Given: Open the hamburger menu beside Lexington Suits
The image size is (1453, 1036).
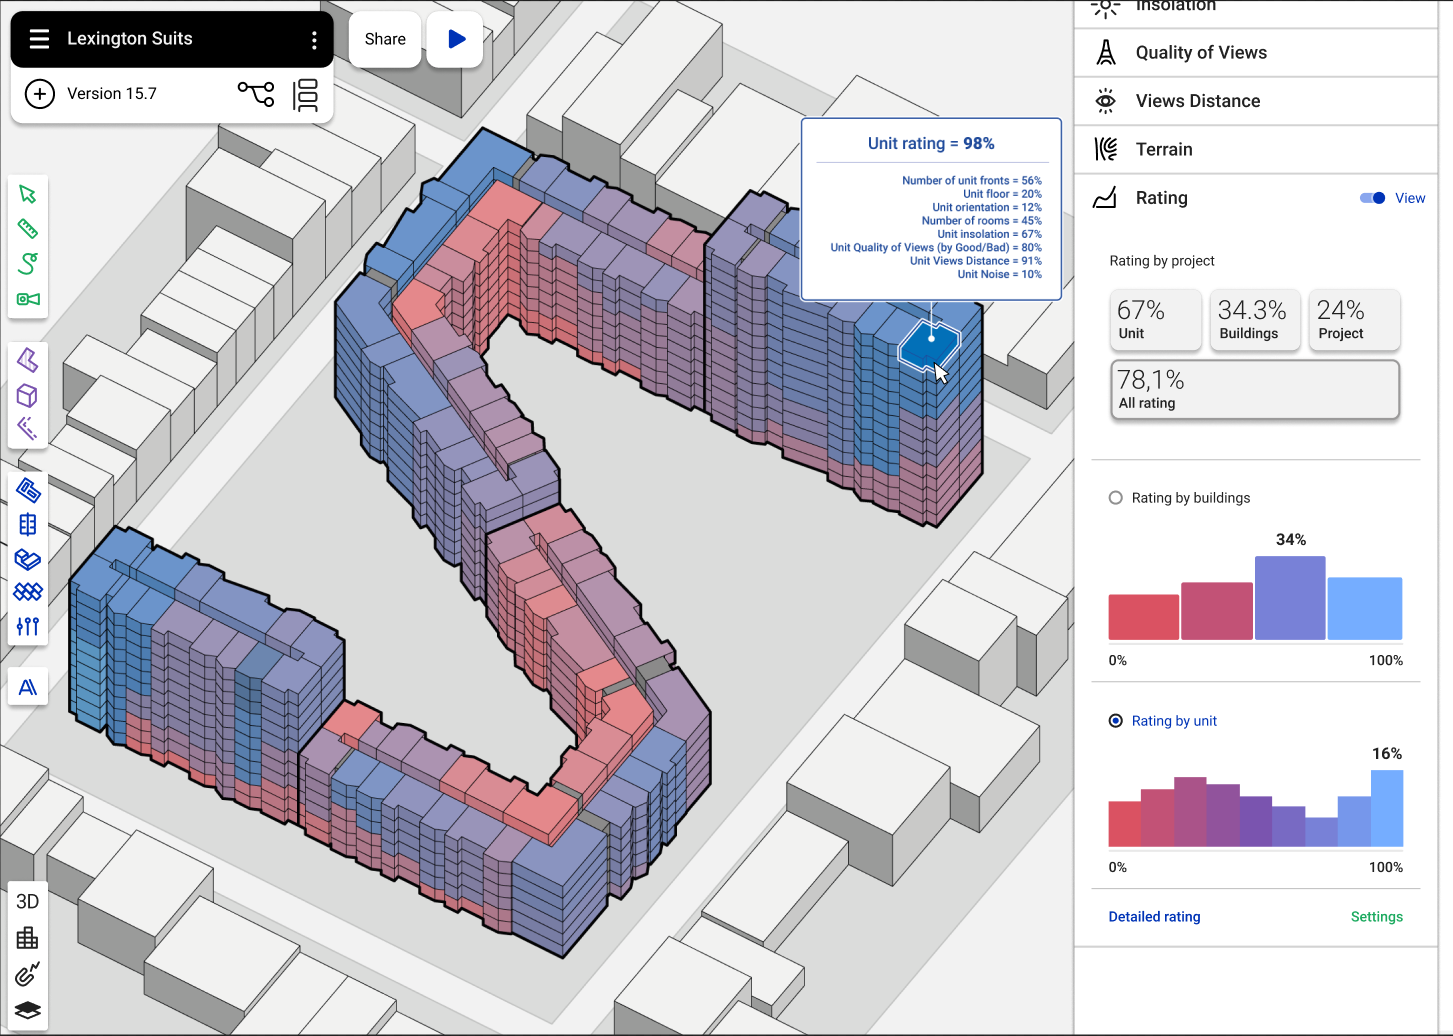Looking at the screenshot, I should pos(39,39).
